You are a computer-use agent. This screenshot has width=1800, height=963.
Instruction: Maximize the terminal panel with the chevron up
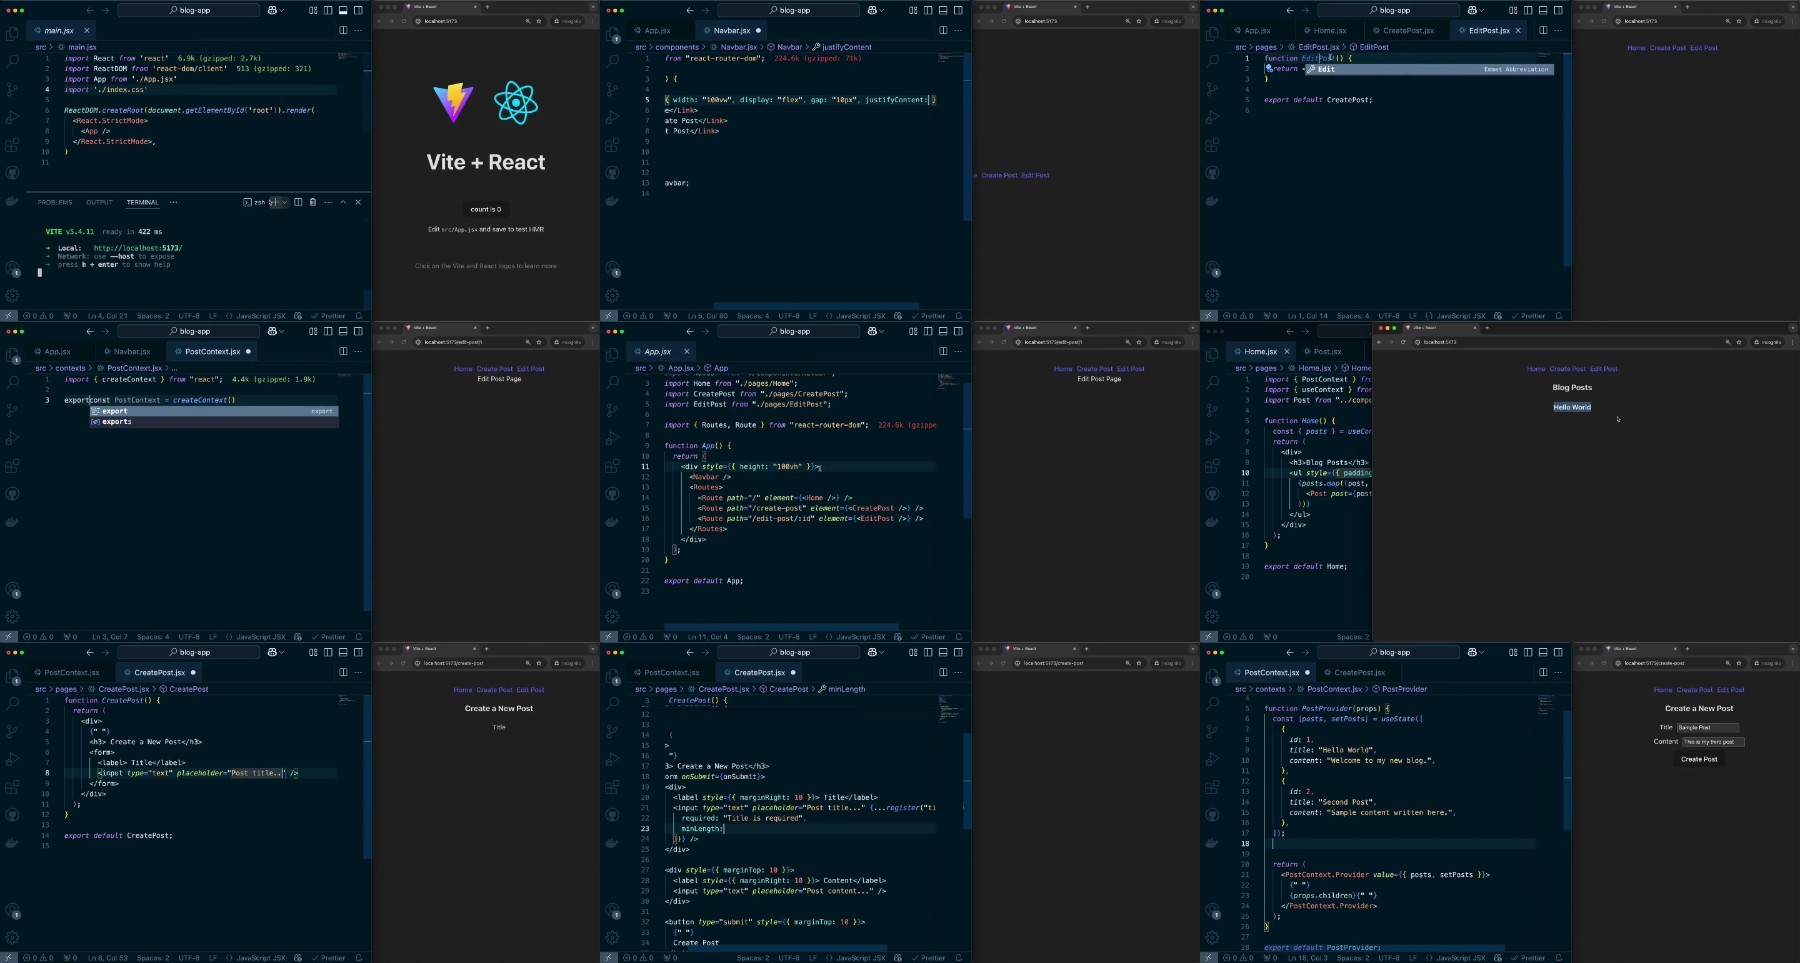[x=343, y=202]
